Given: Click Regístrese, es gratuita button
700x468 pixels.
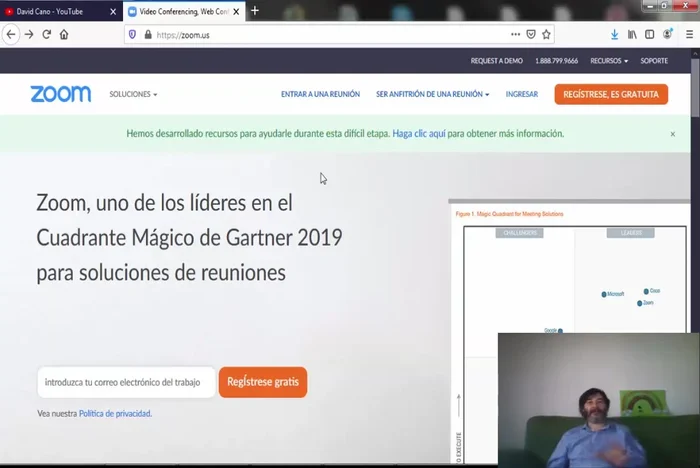Looking at the screenshot, I should (x=611, y=94).
